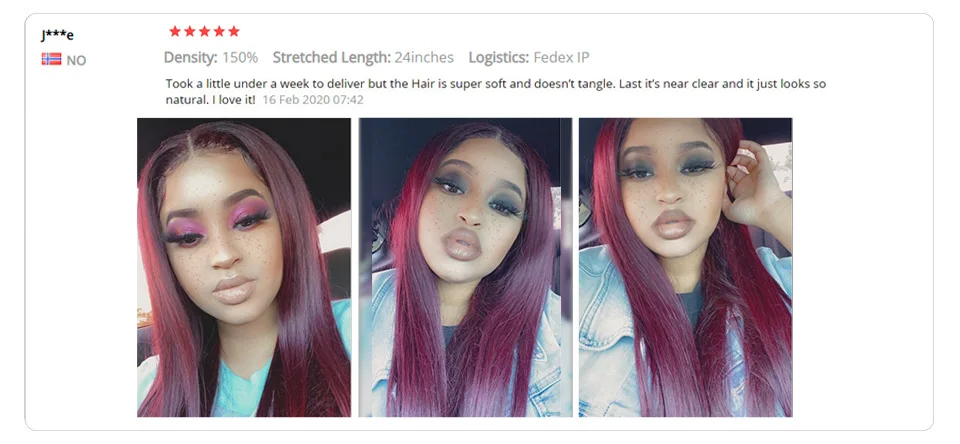The height and width of the screenshot is (444, 960).
Task: Click the fifth (last) rating star
Action: point(234,31)
